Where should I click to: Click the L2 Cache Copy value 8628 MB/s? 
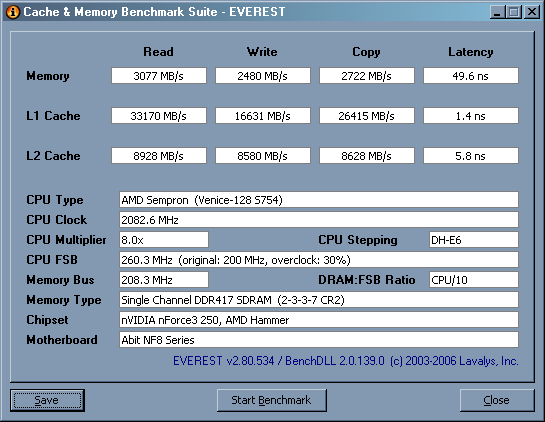point(367,156)
